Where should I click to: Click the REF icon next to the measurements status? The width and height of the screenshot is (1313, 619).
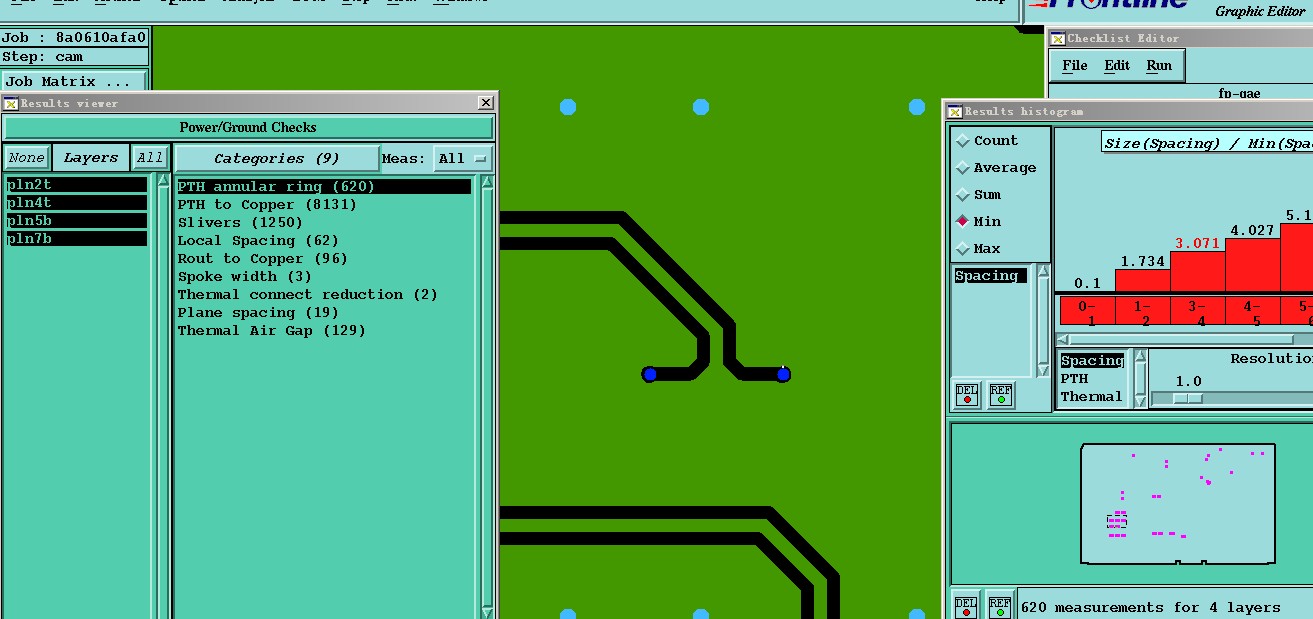(999, 606)
